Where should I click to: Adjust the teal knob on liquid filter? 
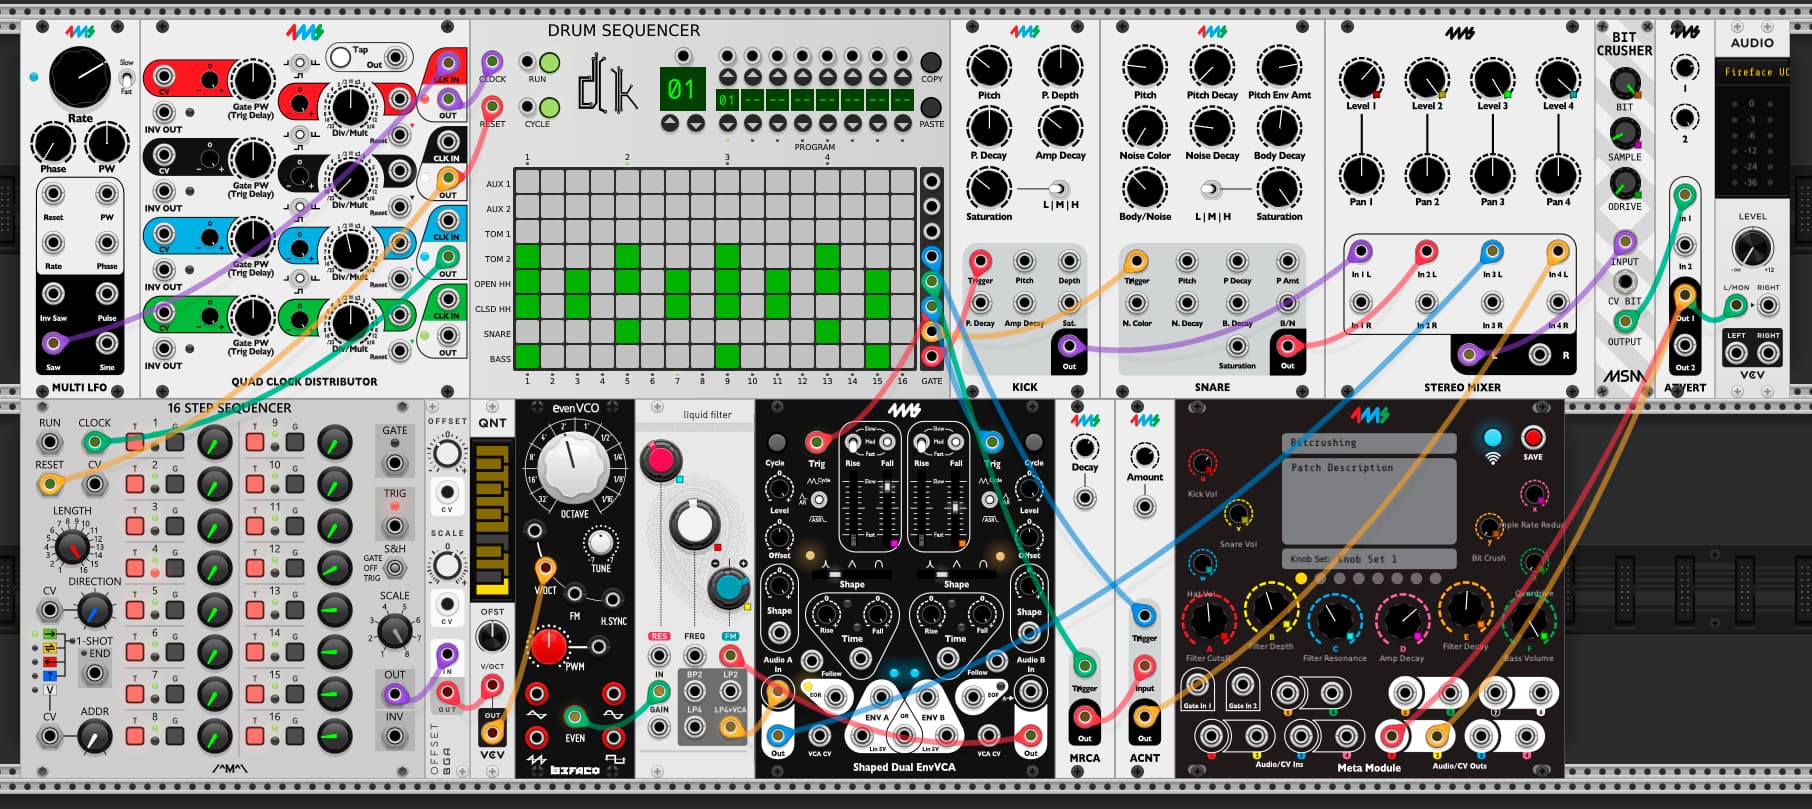[x=729, y=589]
